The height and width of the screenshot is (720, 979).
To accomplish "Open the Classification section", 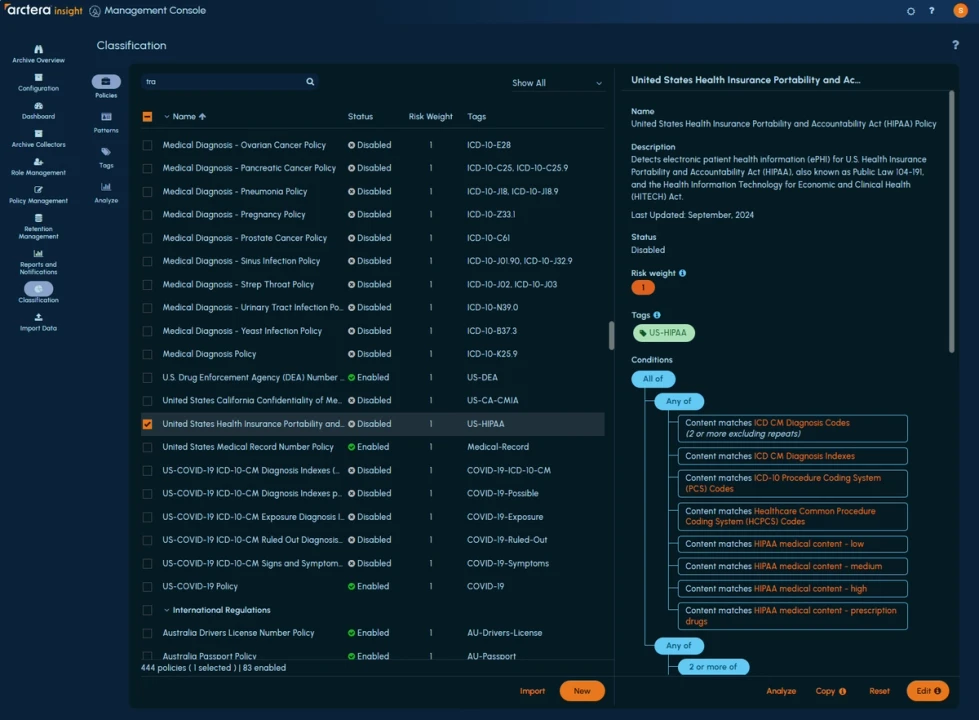I will [37, 291].
